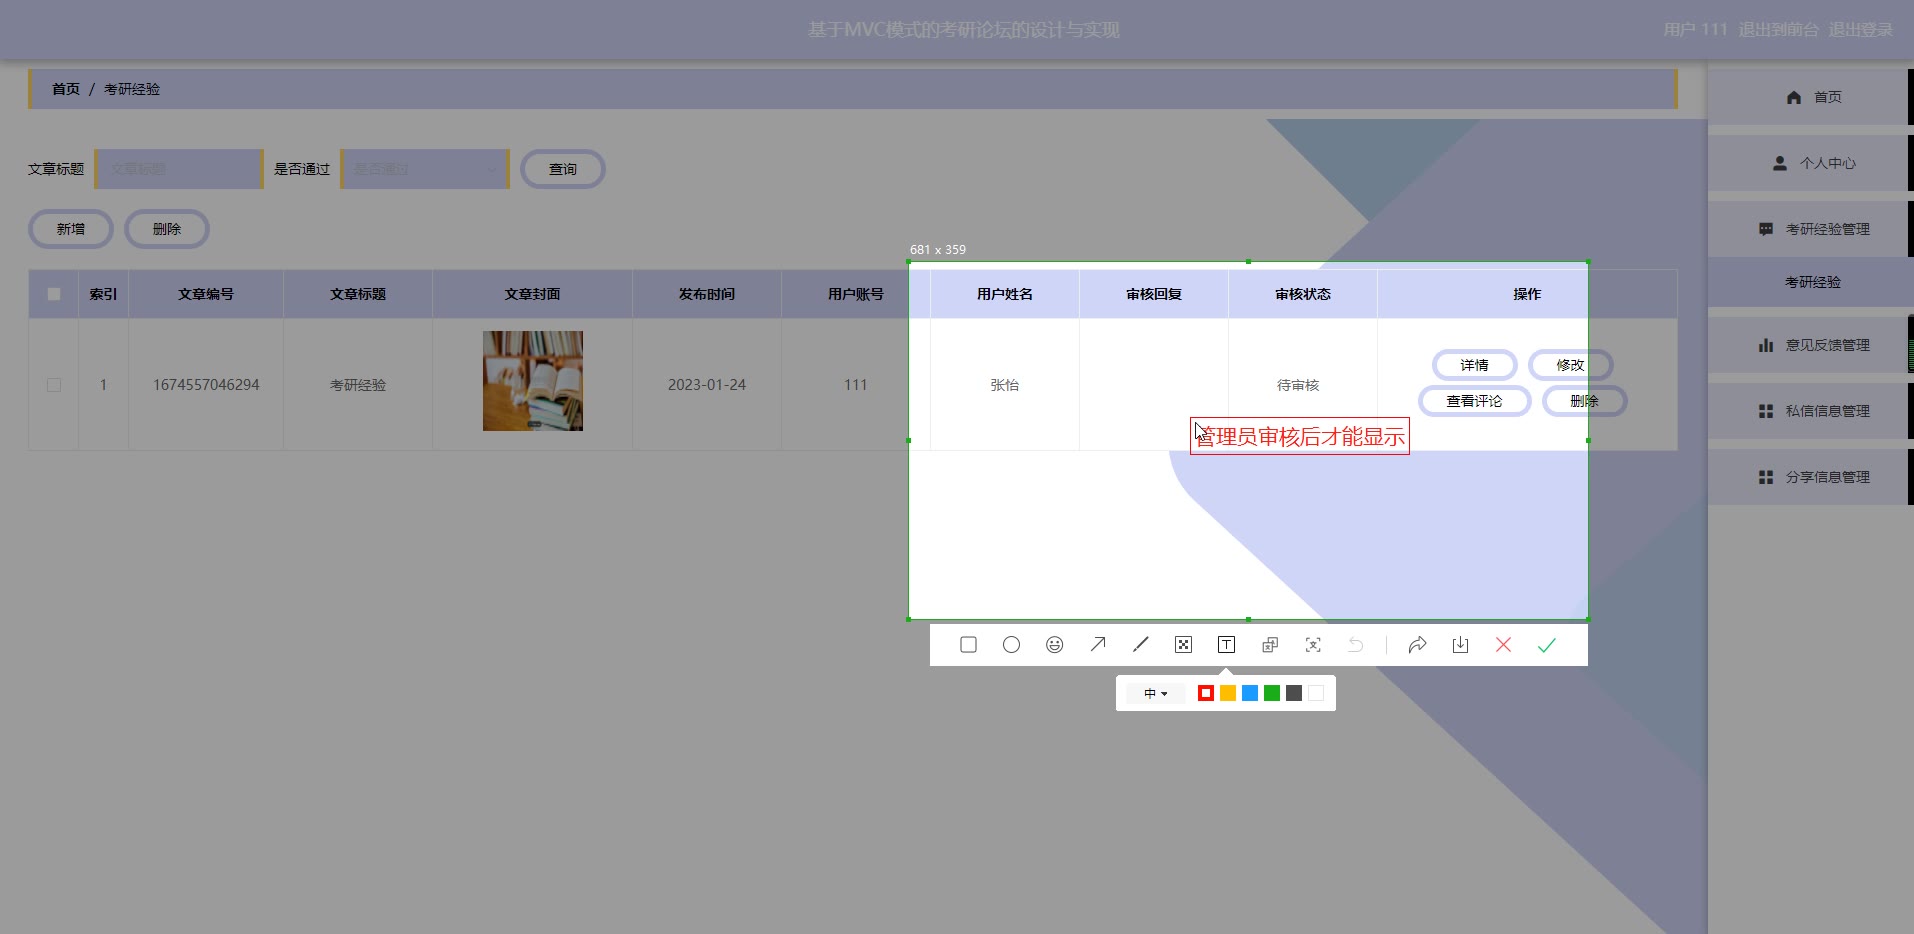This screenshot has height=934, width=1914.
Task: Select the arrow annotation tool
Action: (x=1097, y=645)
